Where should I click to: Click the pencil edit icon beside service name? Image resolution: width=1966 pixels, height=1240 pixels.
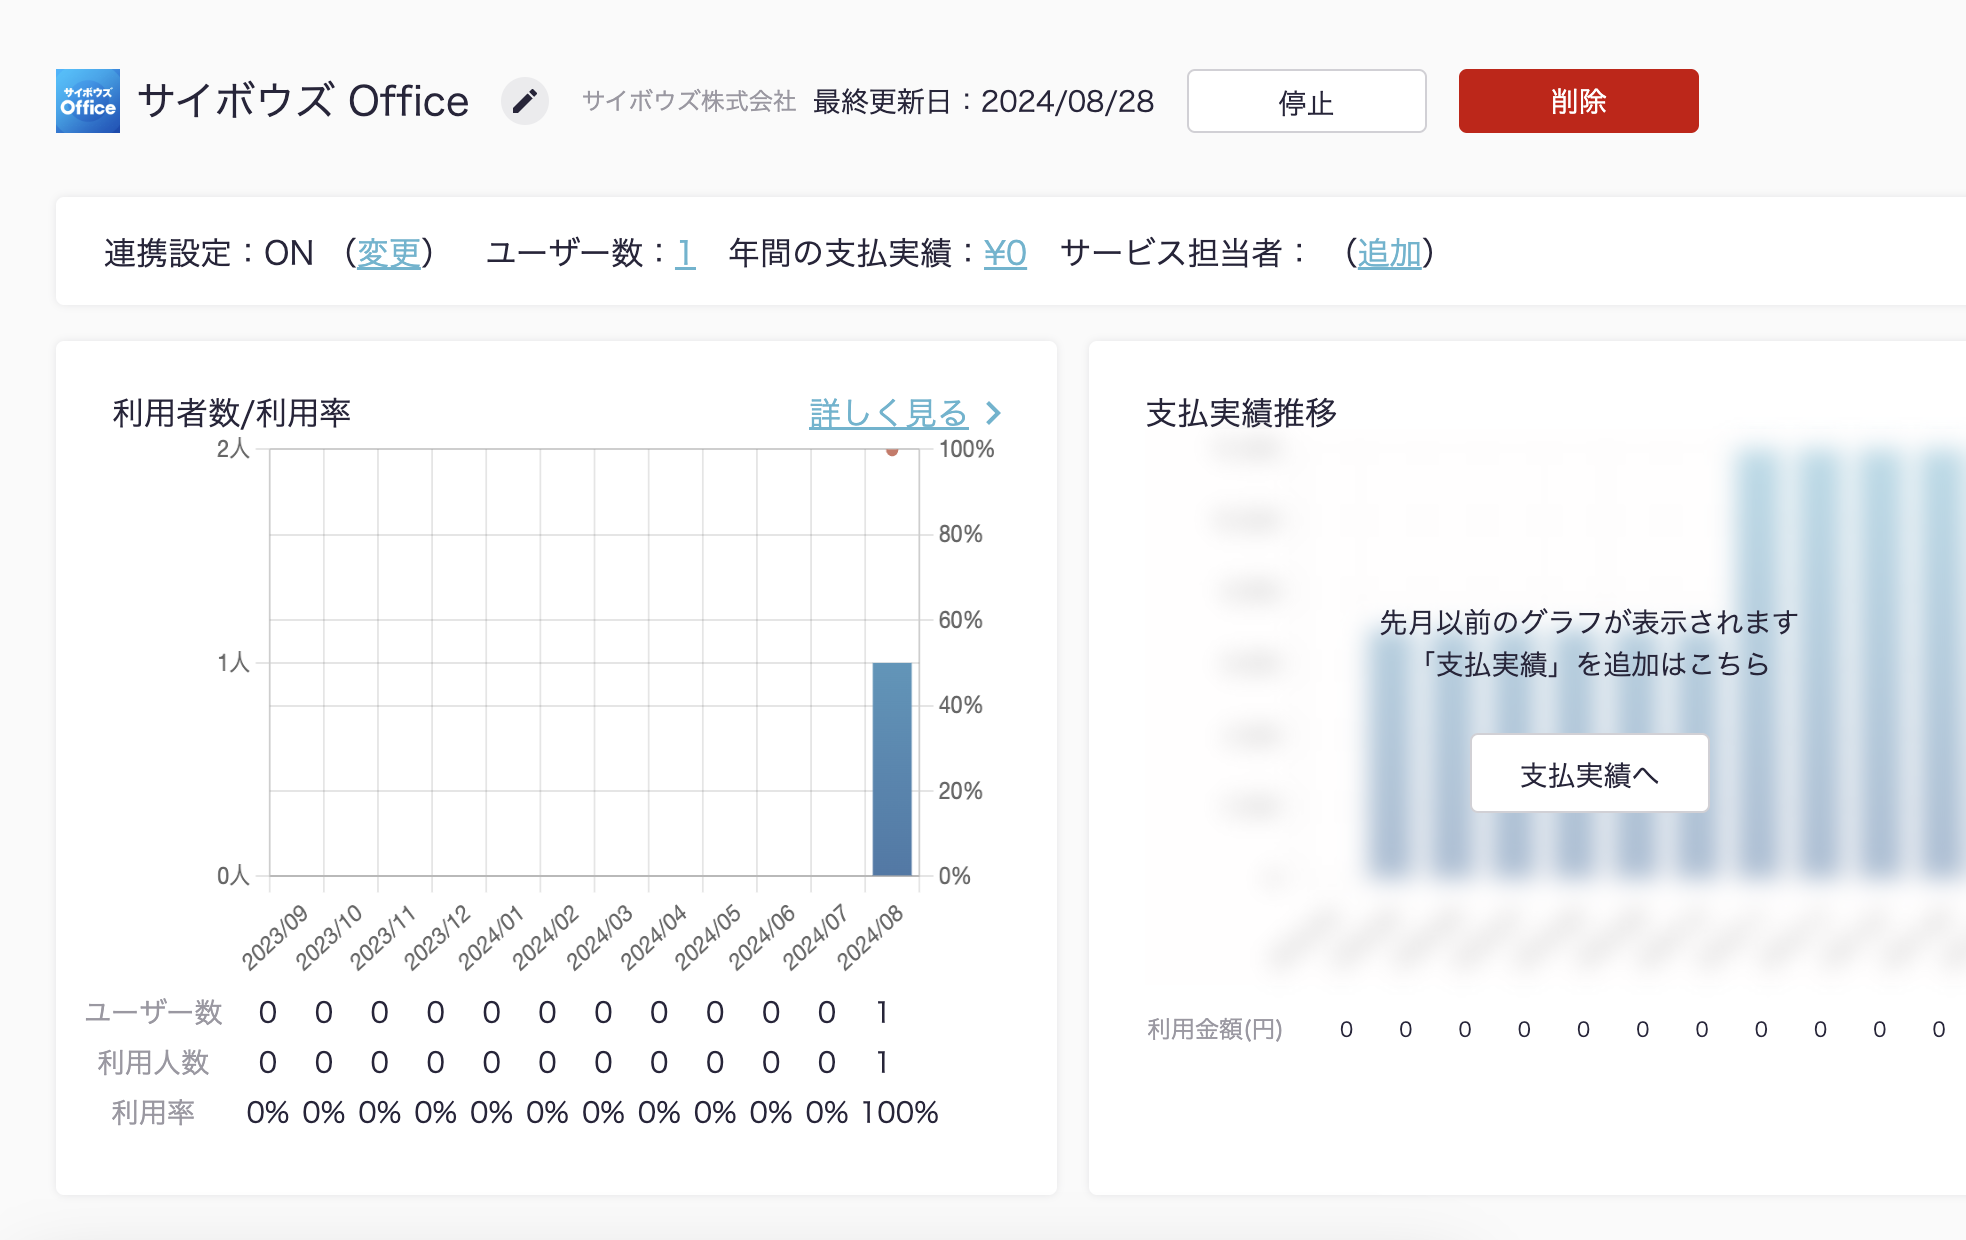pos(524,101)
